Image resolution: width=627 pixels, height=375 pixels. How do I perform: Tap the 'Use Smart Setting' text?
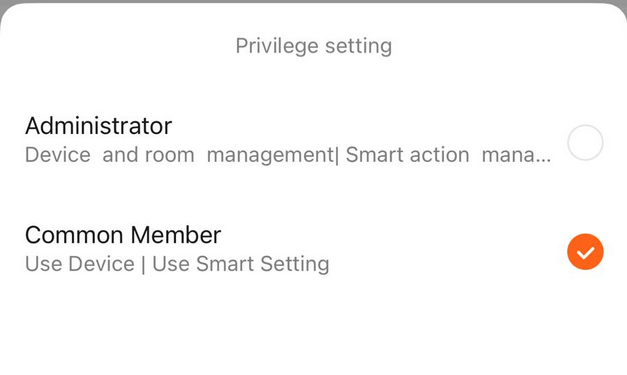coord(241,264)
